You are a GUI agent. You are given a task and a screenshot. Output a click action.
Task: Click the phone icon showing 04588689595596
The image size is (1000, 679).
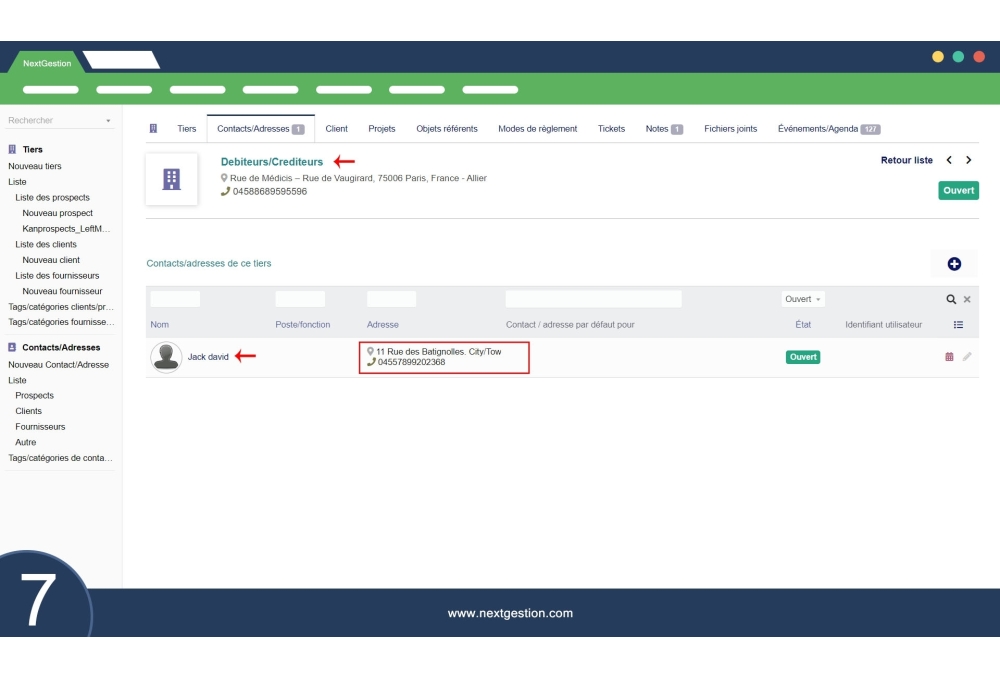(225, 191)
